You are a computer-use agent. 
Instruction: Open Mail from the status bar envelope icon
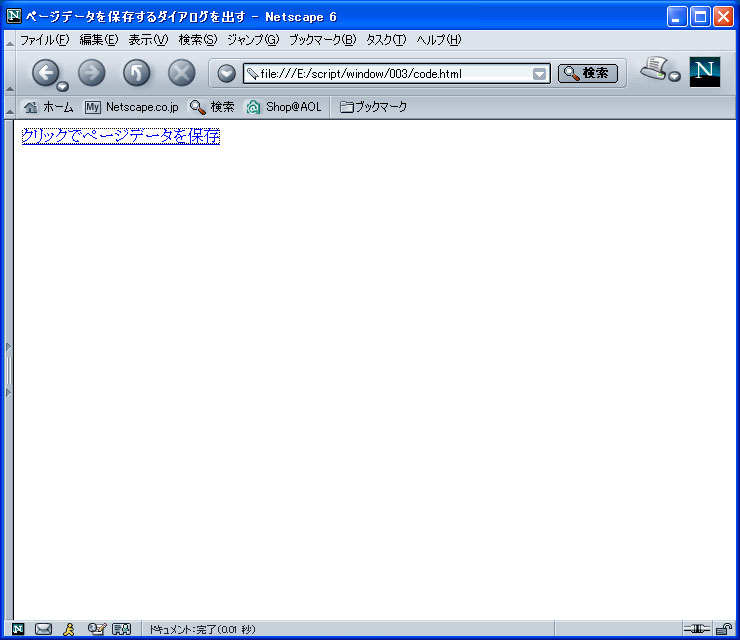click(x=43, y=629)
